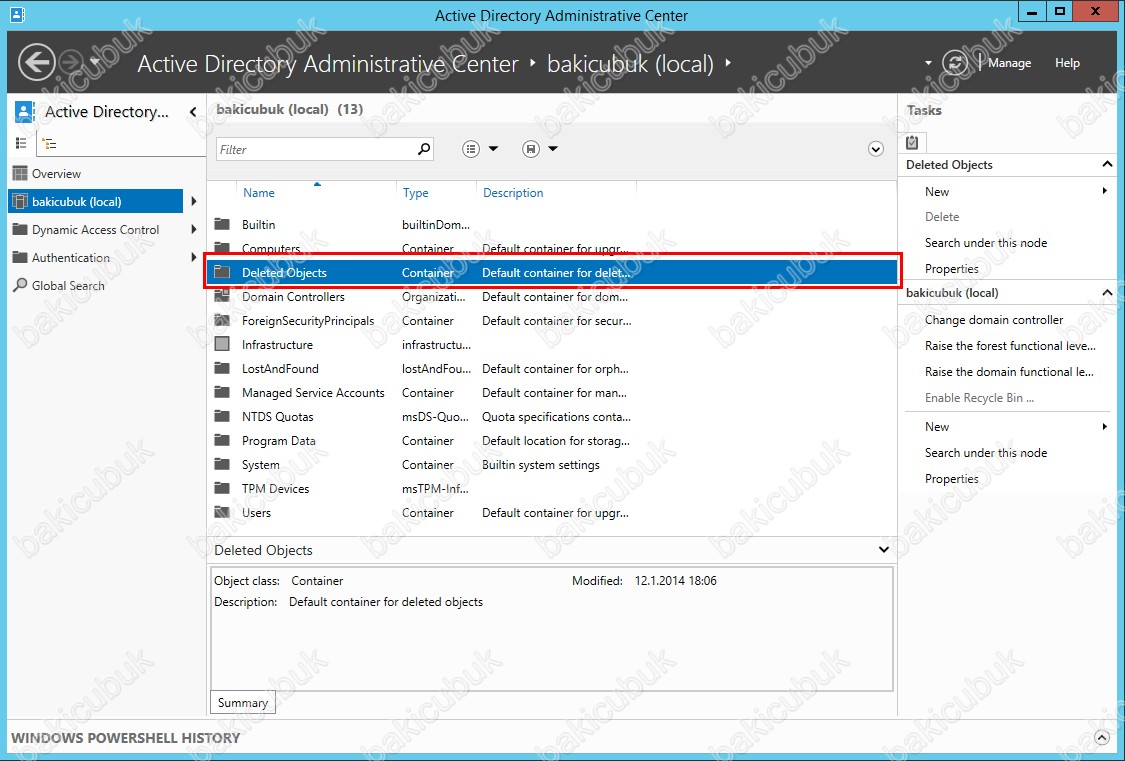Sort by the Type column header

(415, 193)
